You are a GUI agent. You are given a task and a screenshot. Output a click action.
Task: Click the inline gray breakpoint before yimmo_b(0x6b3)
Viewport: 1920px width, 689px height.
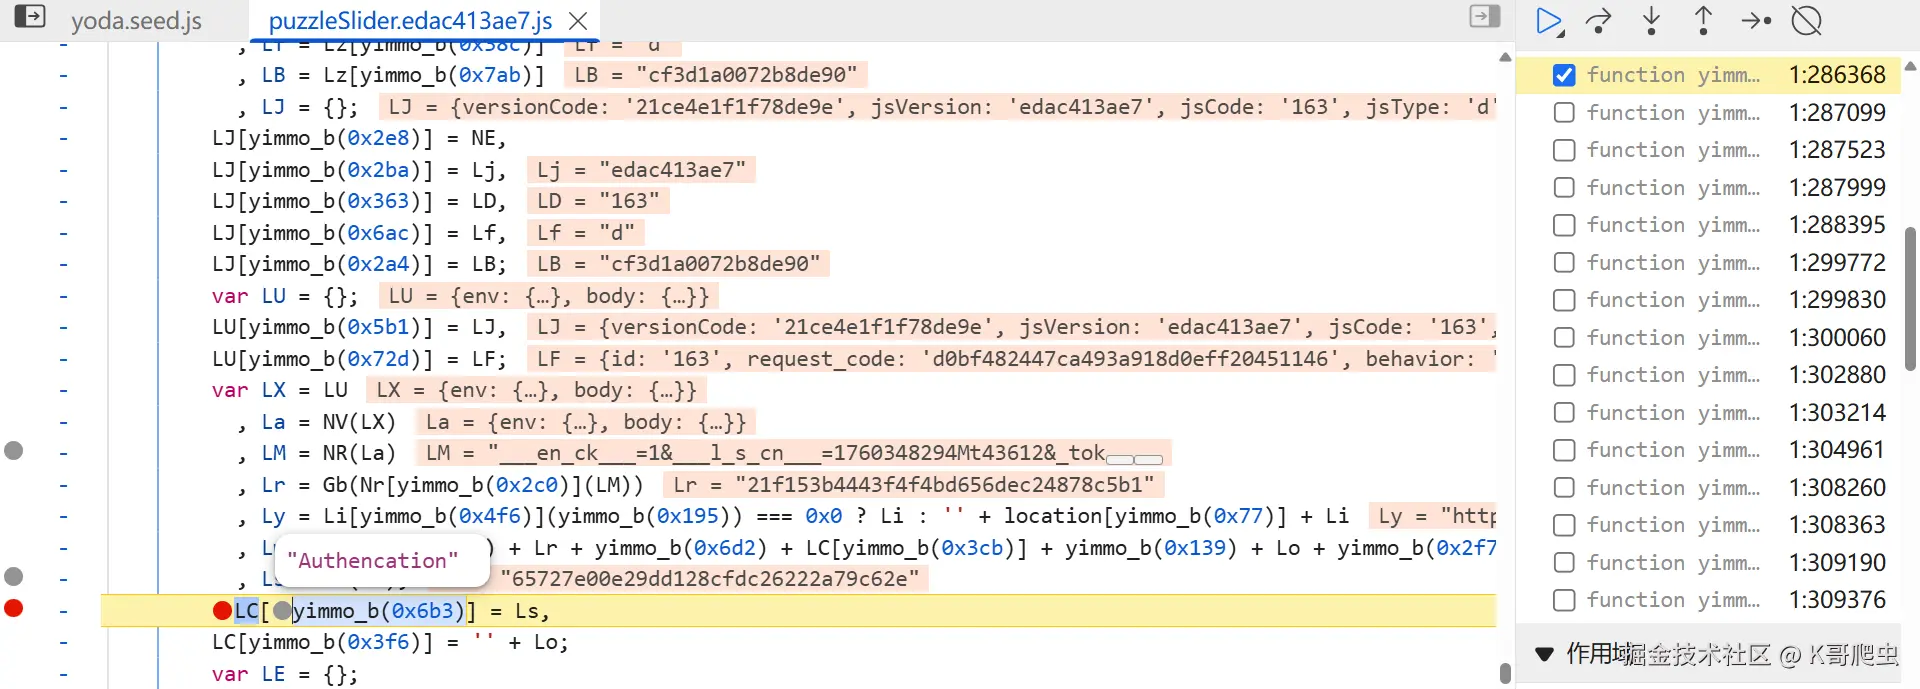[282, 610]
